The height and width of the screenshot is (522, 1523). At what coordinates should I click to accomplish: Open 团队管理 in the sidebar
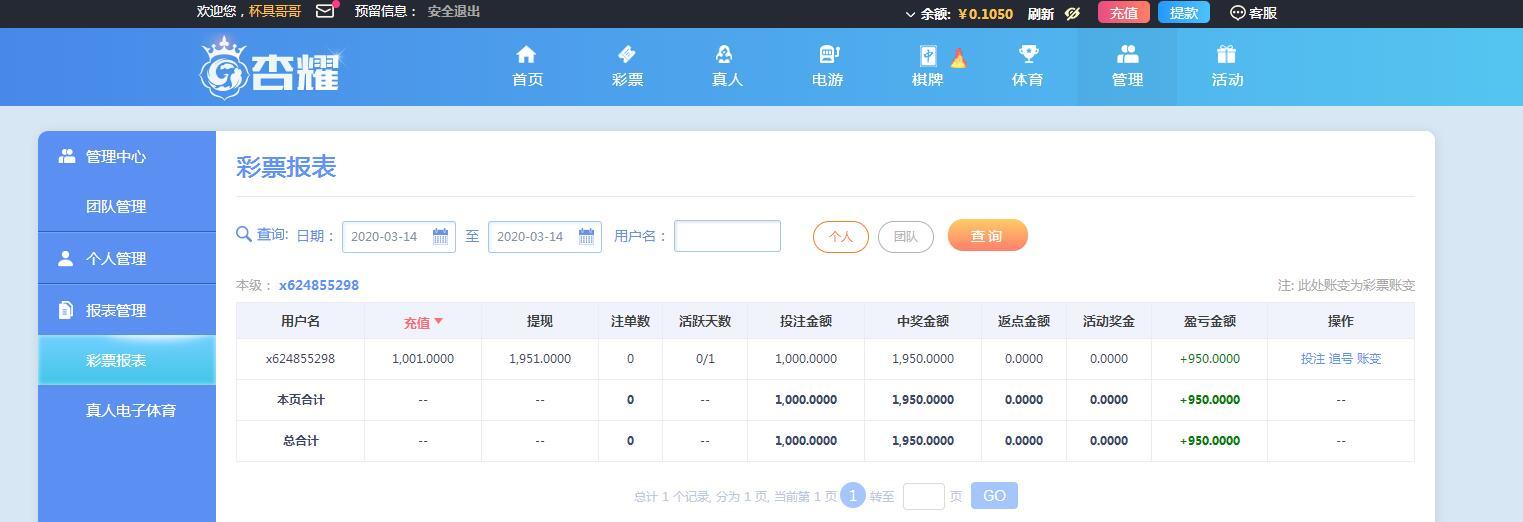116,207
